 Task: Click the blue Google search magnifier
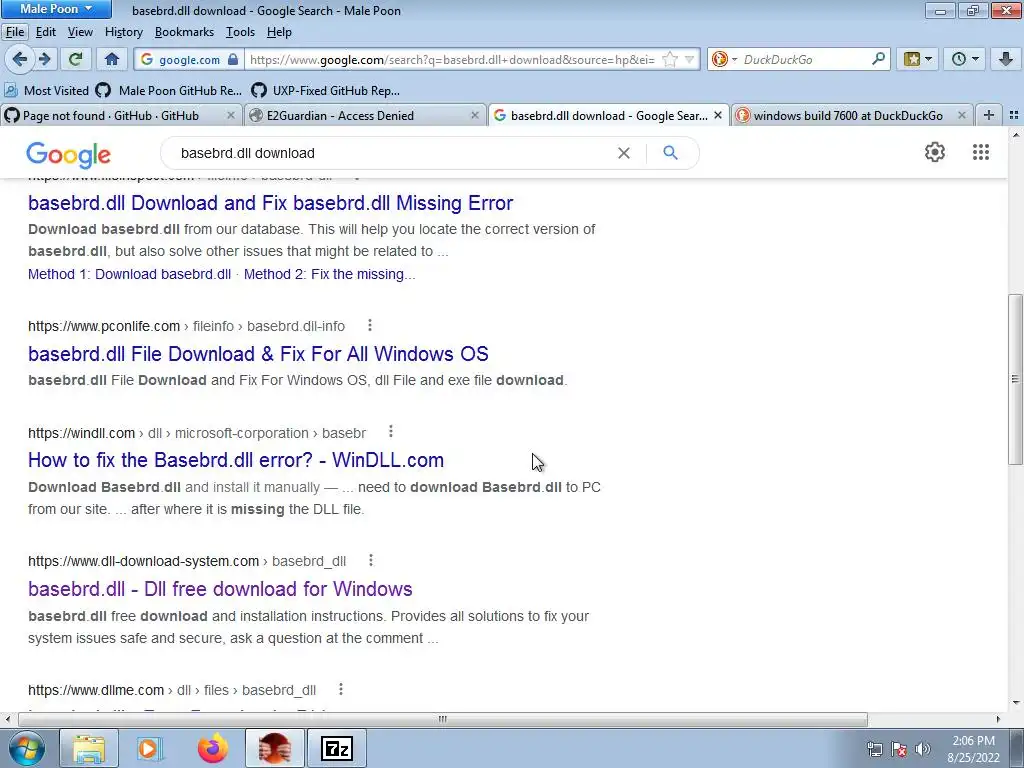(x=670, y=153)
